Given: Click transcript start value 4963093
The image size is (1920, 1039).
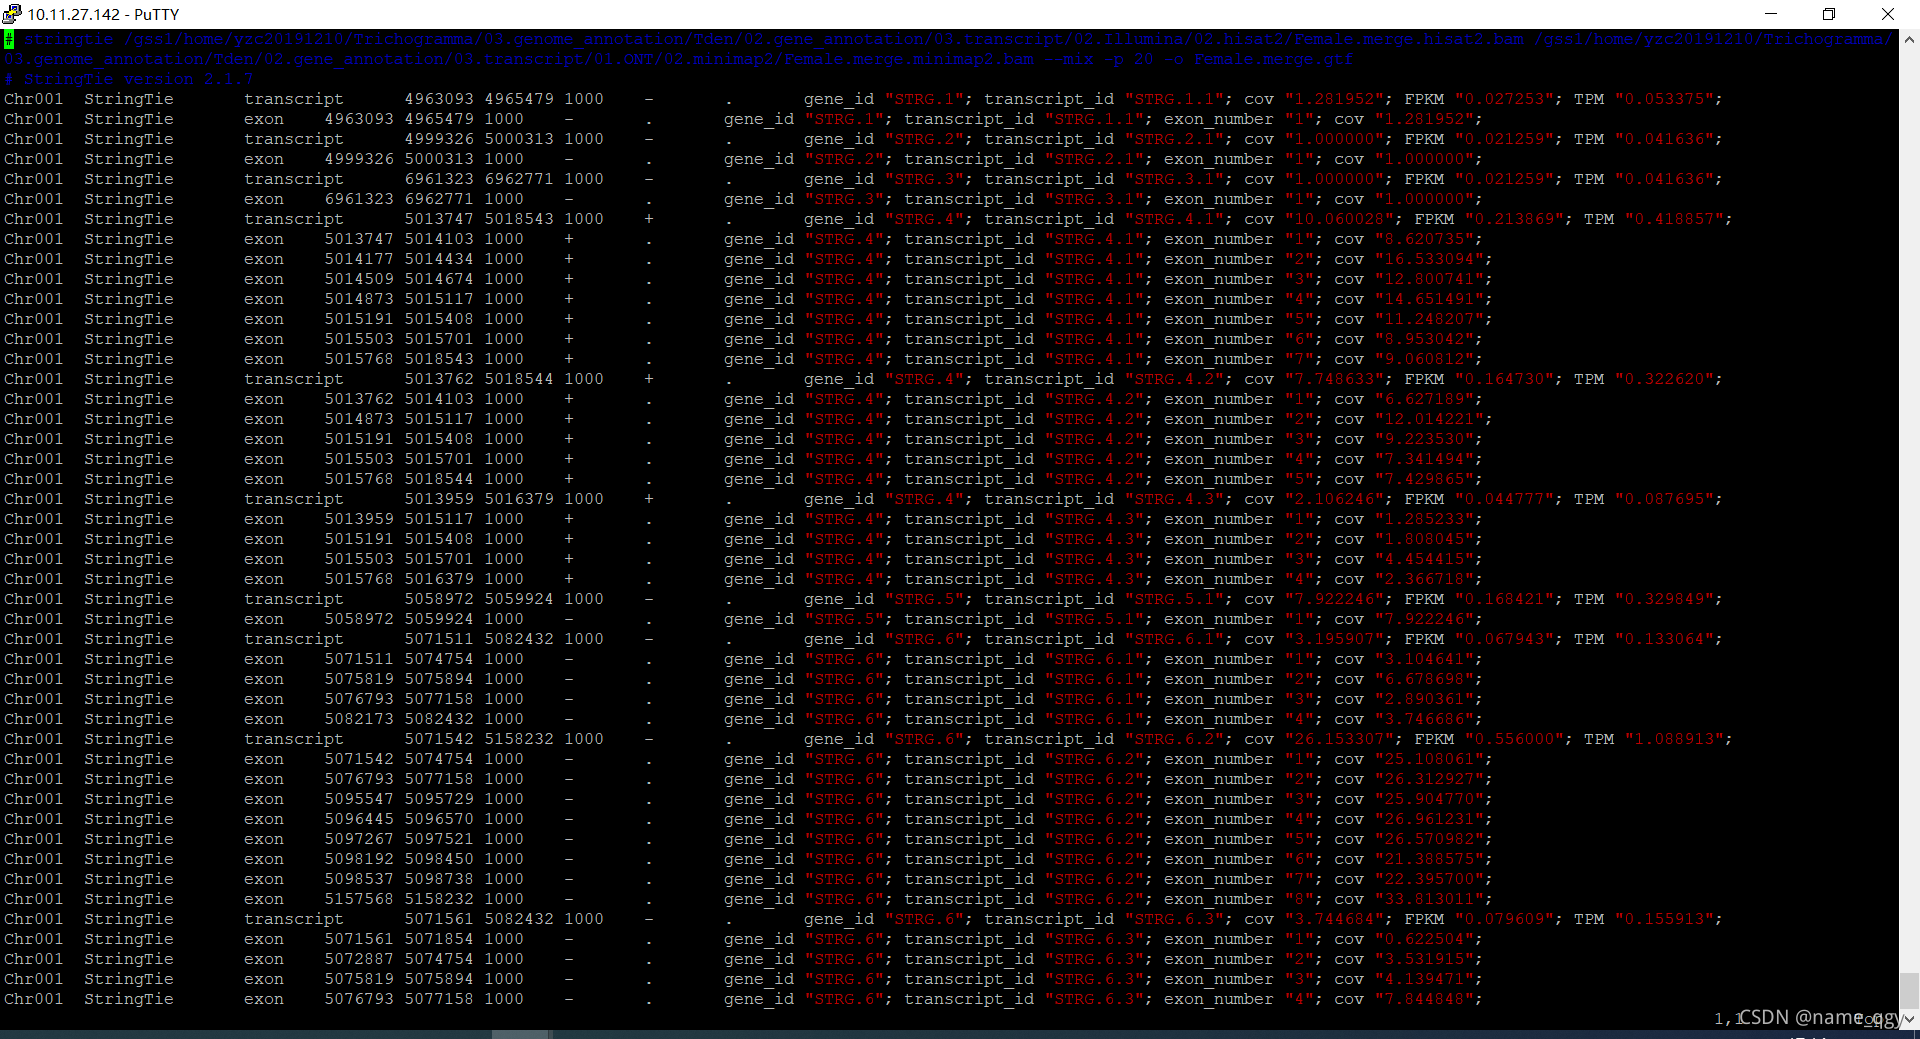Looking at the screenshot, I should click(439, 99).
